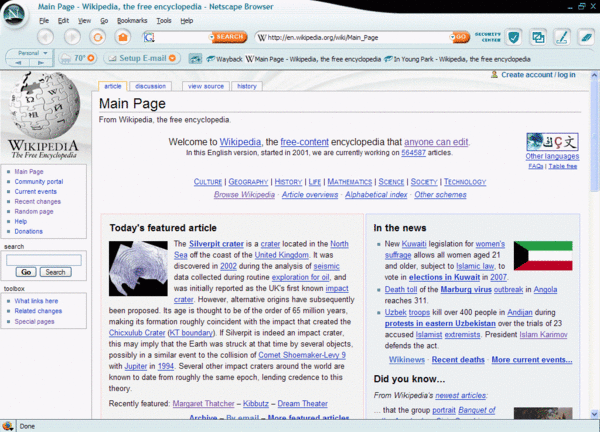Click the sidebar Search button
The height and width of the screenshot is (432, 600).
tap(55, 272)
